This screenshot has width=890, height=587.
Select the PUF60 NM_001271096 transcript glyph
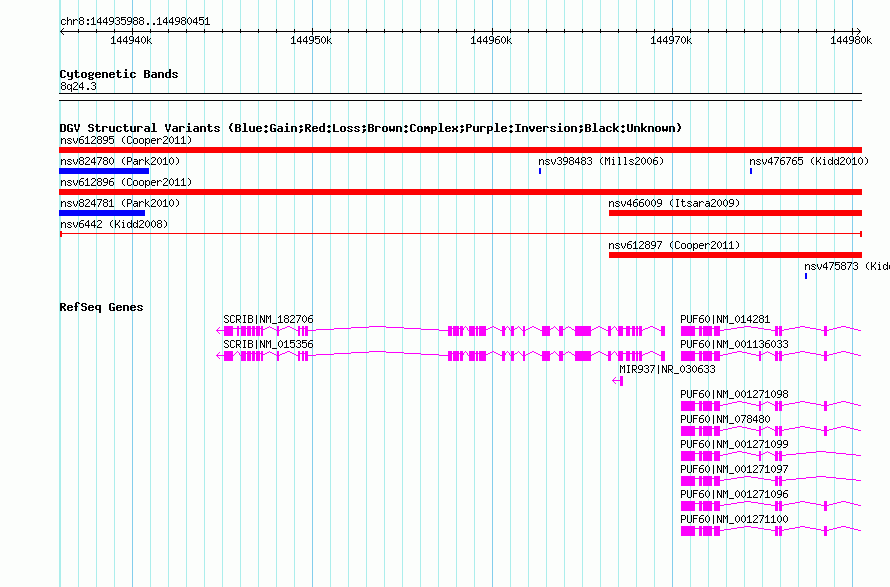[771, 506]
